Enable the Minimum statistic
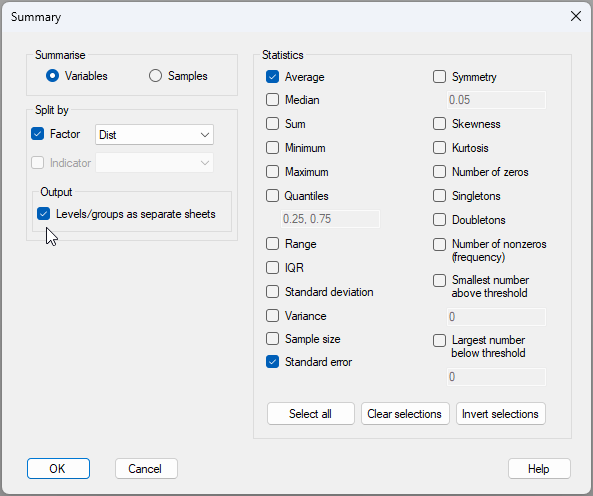Image resolution: width=593 pixels, height=496 pixels. coord(272,148)
